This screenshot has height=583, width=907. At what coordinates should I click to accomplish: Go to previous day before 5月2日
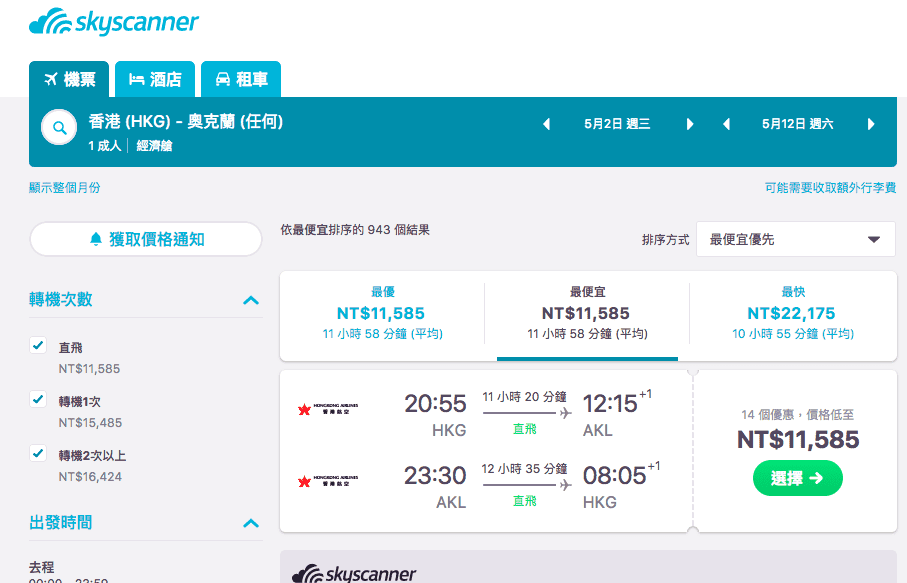click(x=546, y=124)
